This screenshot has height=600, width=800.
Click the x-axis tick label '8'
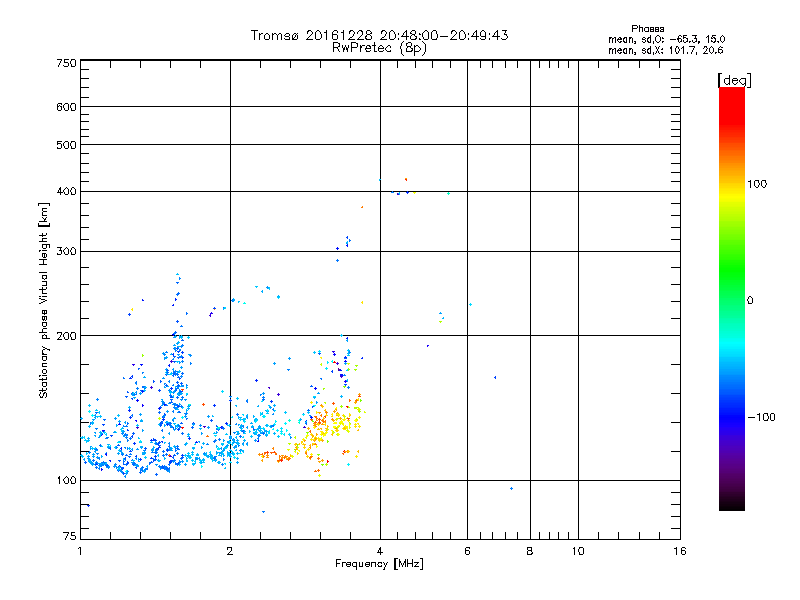530,551
